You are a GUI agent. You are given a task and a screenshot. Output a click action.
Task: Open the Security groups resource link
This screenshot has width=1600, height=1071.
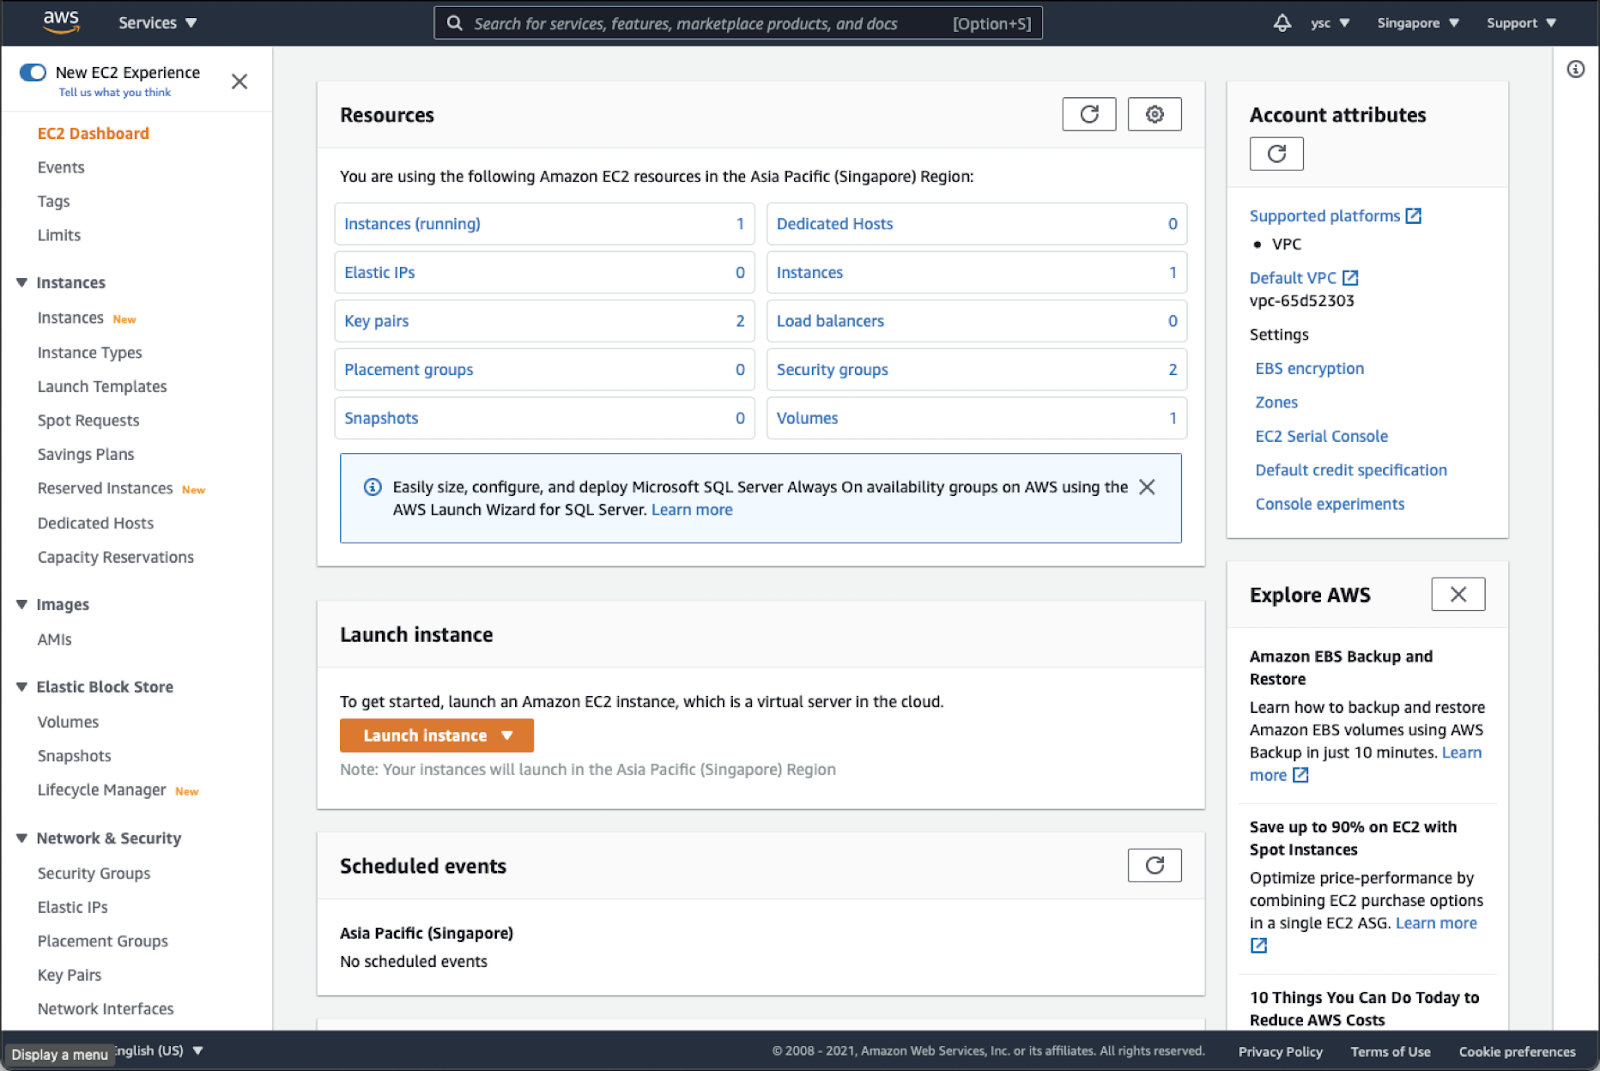832,370
